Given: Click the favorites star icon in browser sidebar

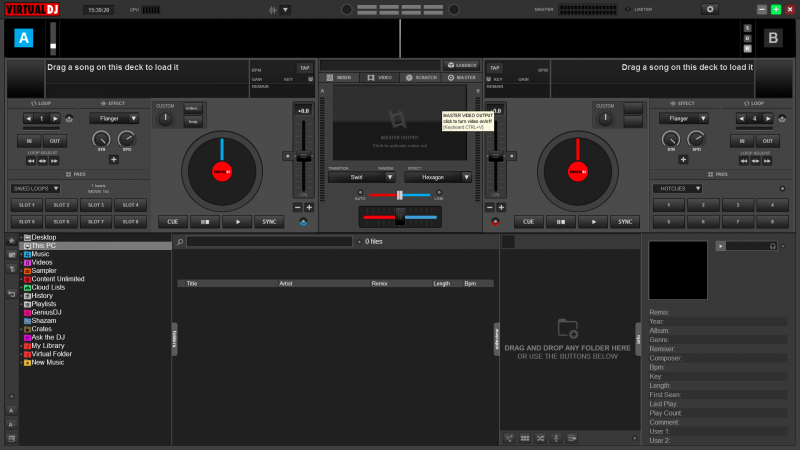Looking at the screenshot, I should point(11,241).
